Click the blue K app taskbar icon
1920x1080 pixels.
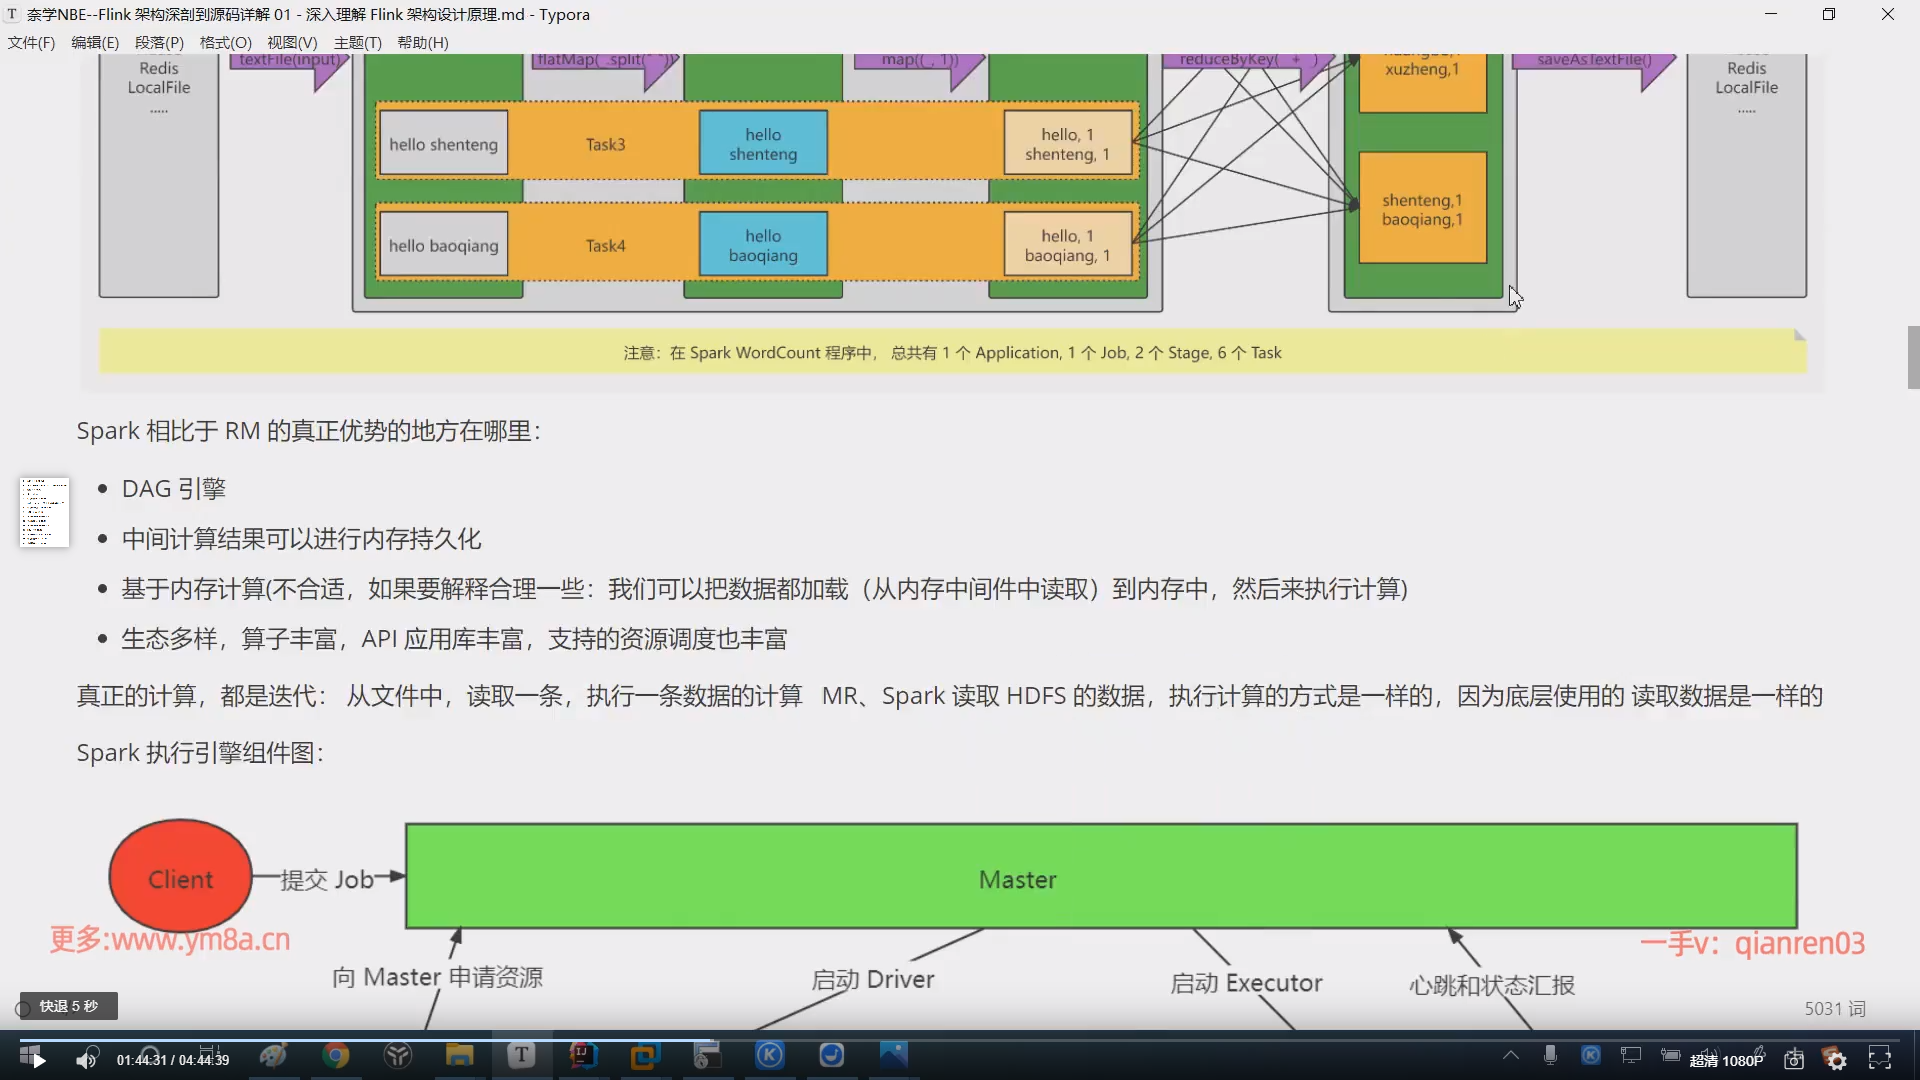coord(769,1055)
